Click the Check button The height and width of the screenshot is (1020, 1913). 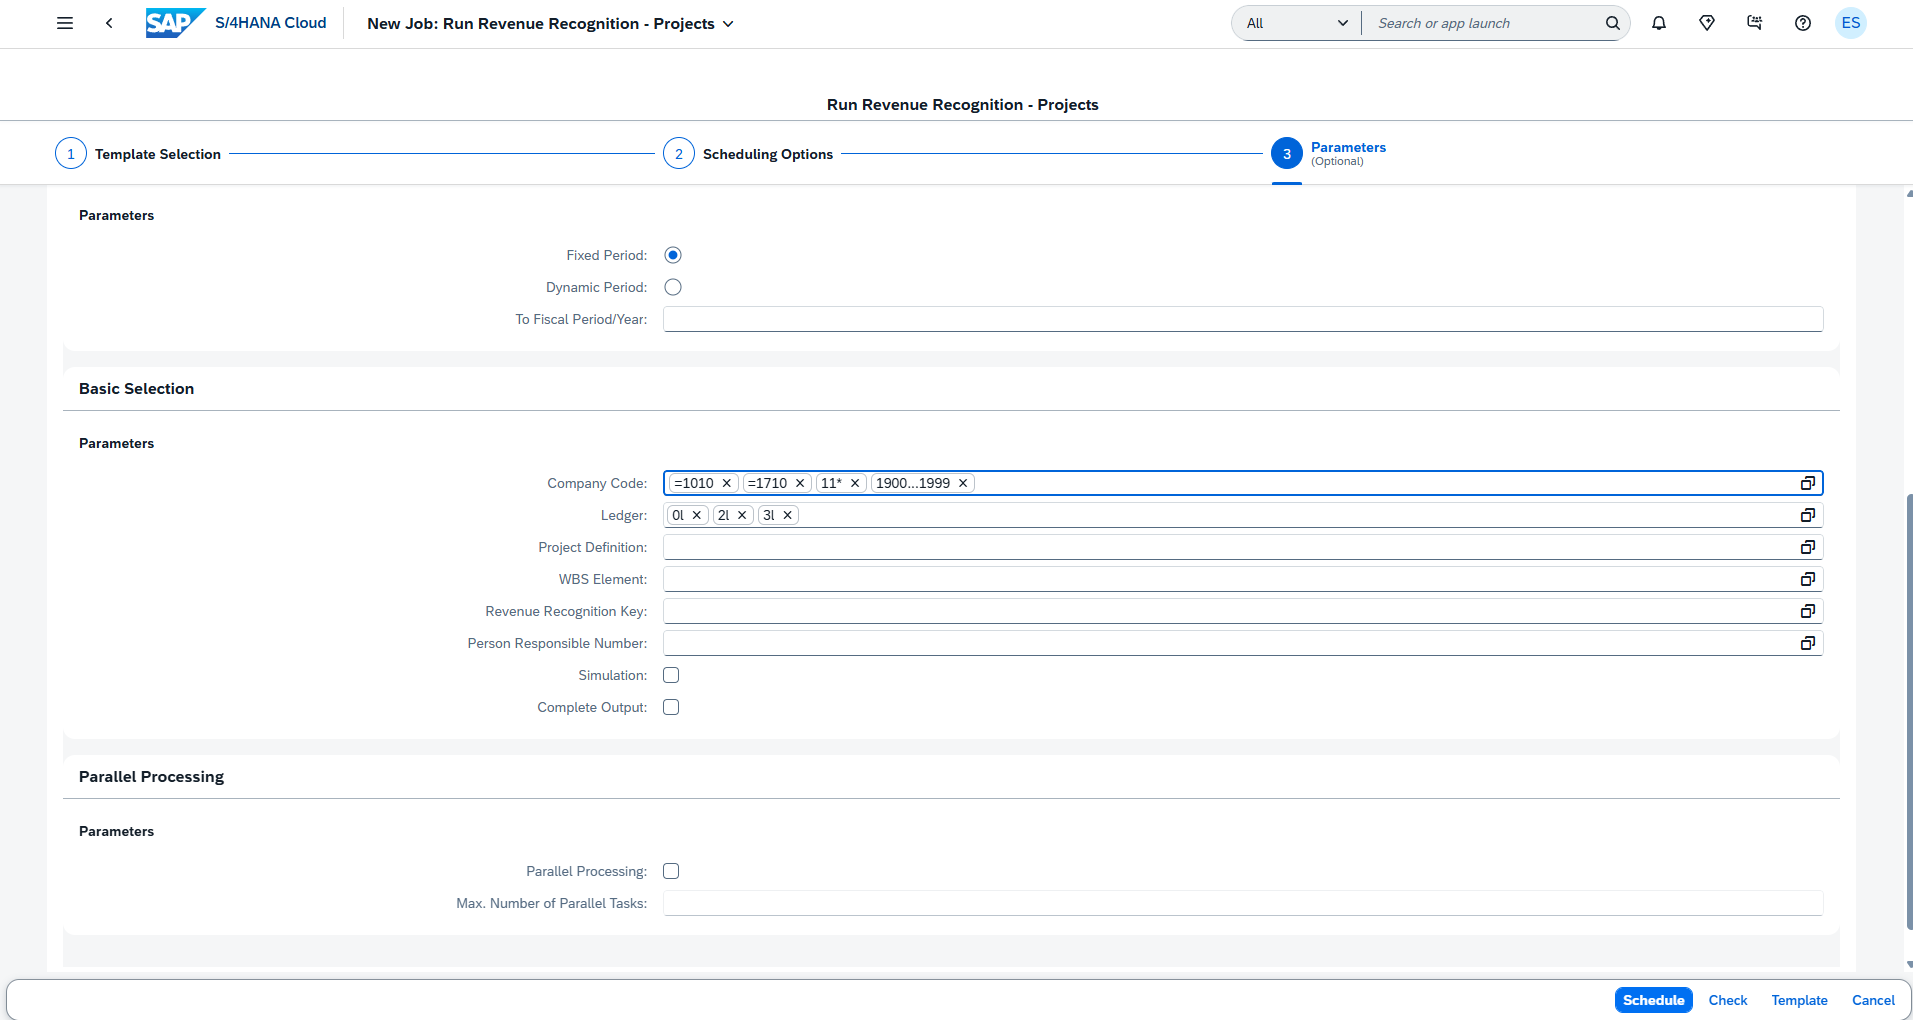pos(1728,1000)
